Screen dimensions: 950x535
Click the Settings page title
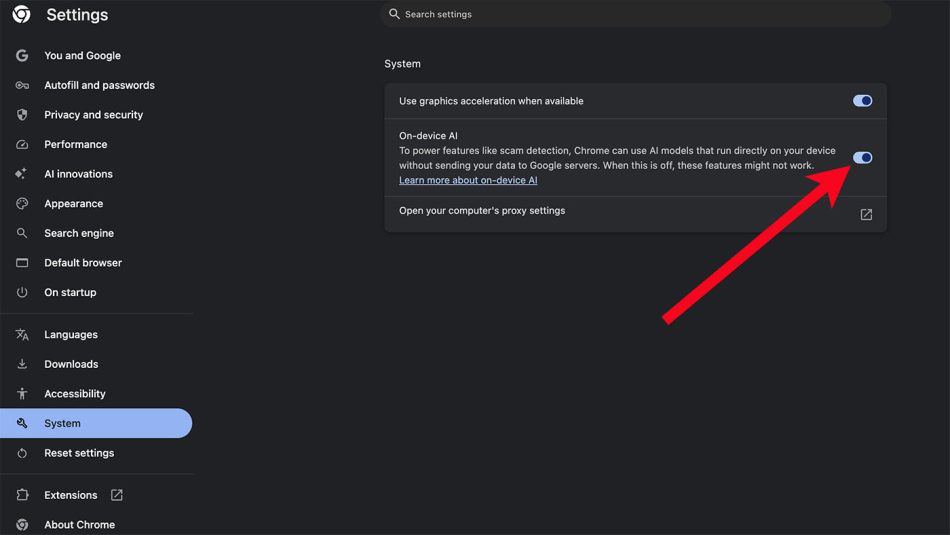(x=77, y=15)
